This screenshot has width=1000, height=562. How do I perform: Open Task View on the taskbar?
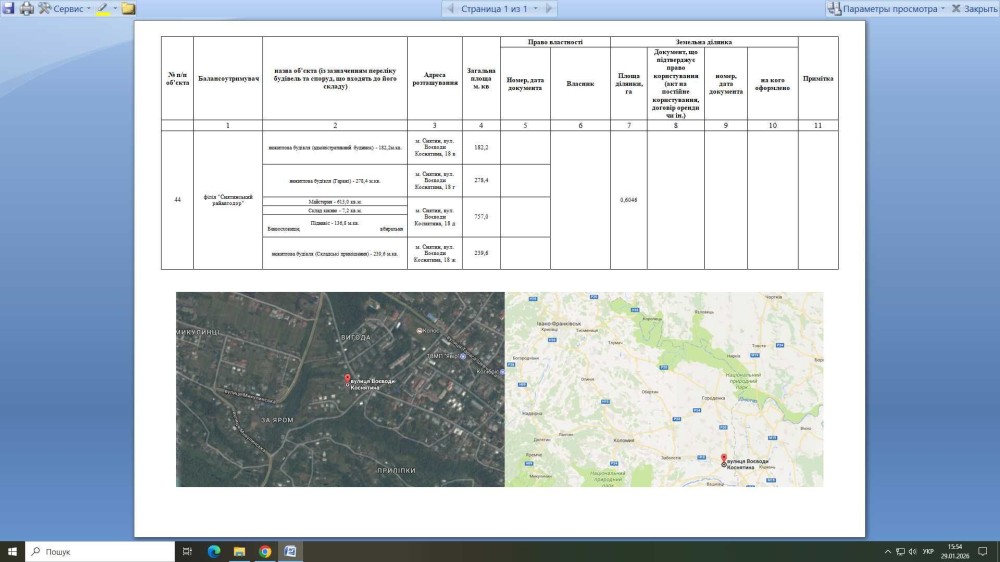[x=187, y=551]
